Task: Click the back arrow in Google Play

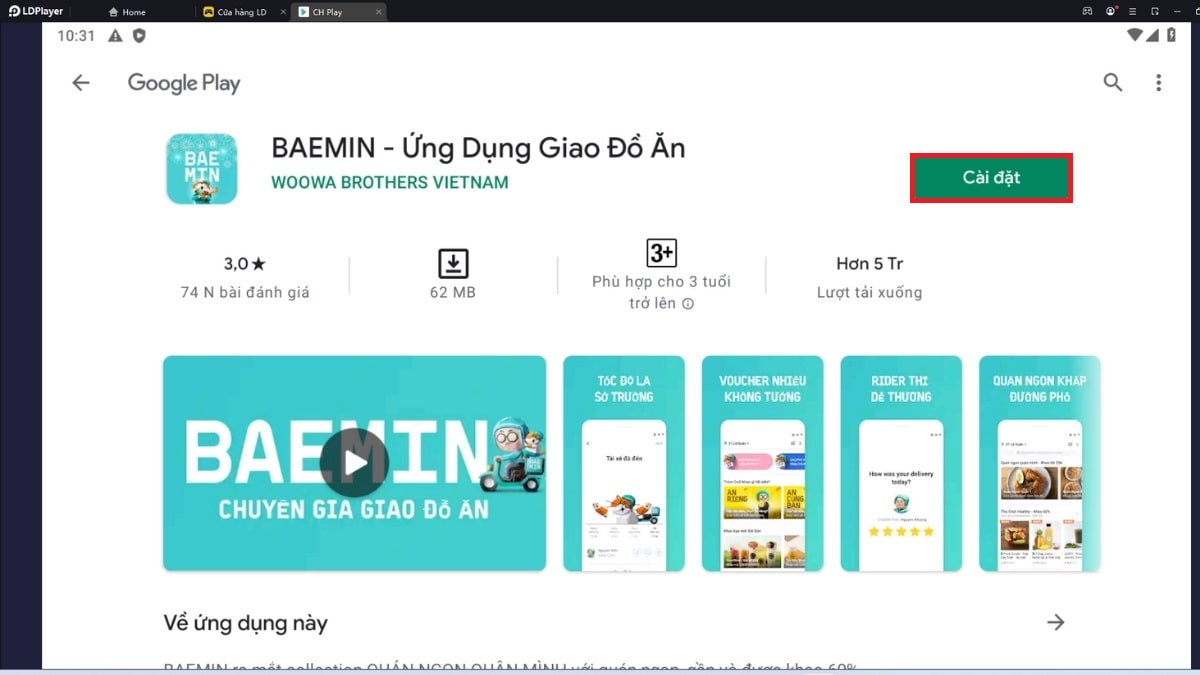Action: pyautogui.click(x=80, y=83)
